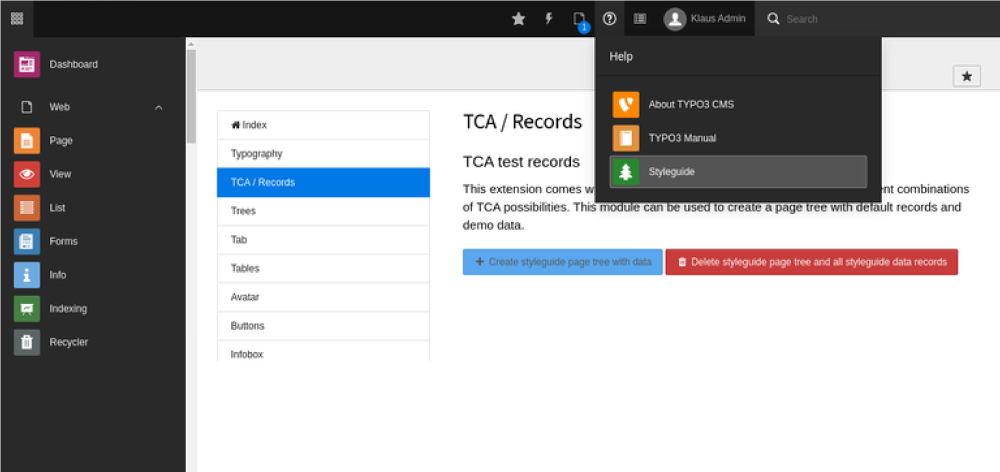Select Styleguide in Help menu
The height and width of the screenshot is (472, 1000).
coord(739,172)
